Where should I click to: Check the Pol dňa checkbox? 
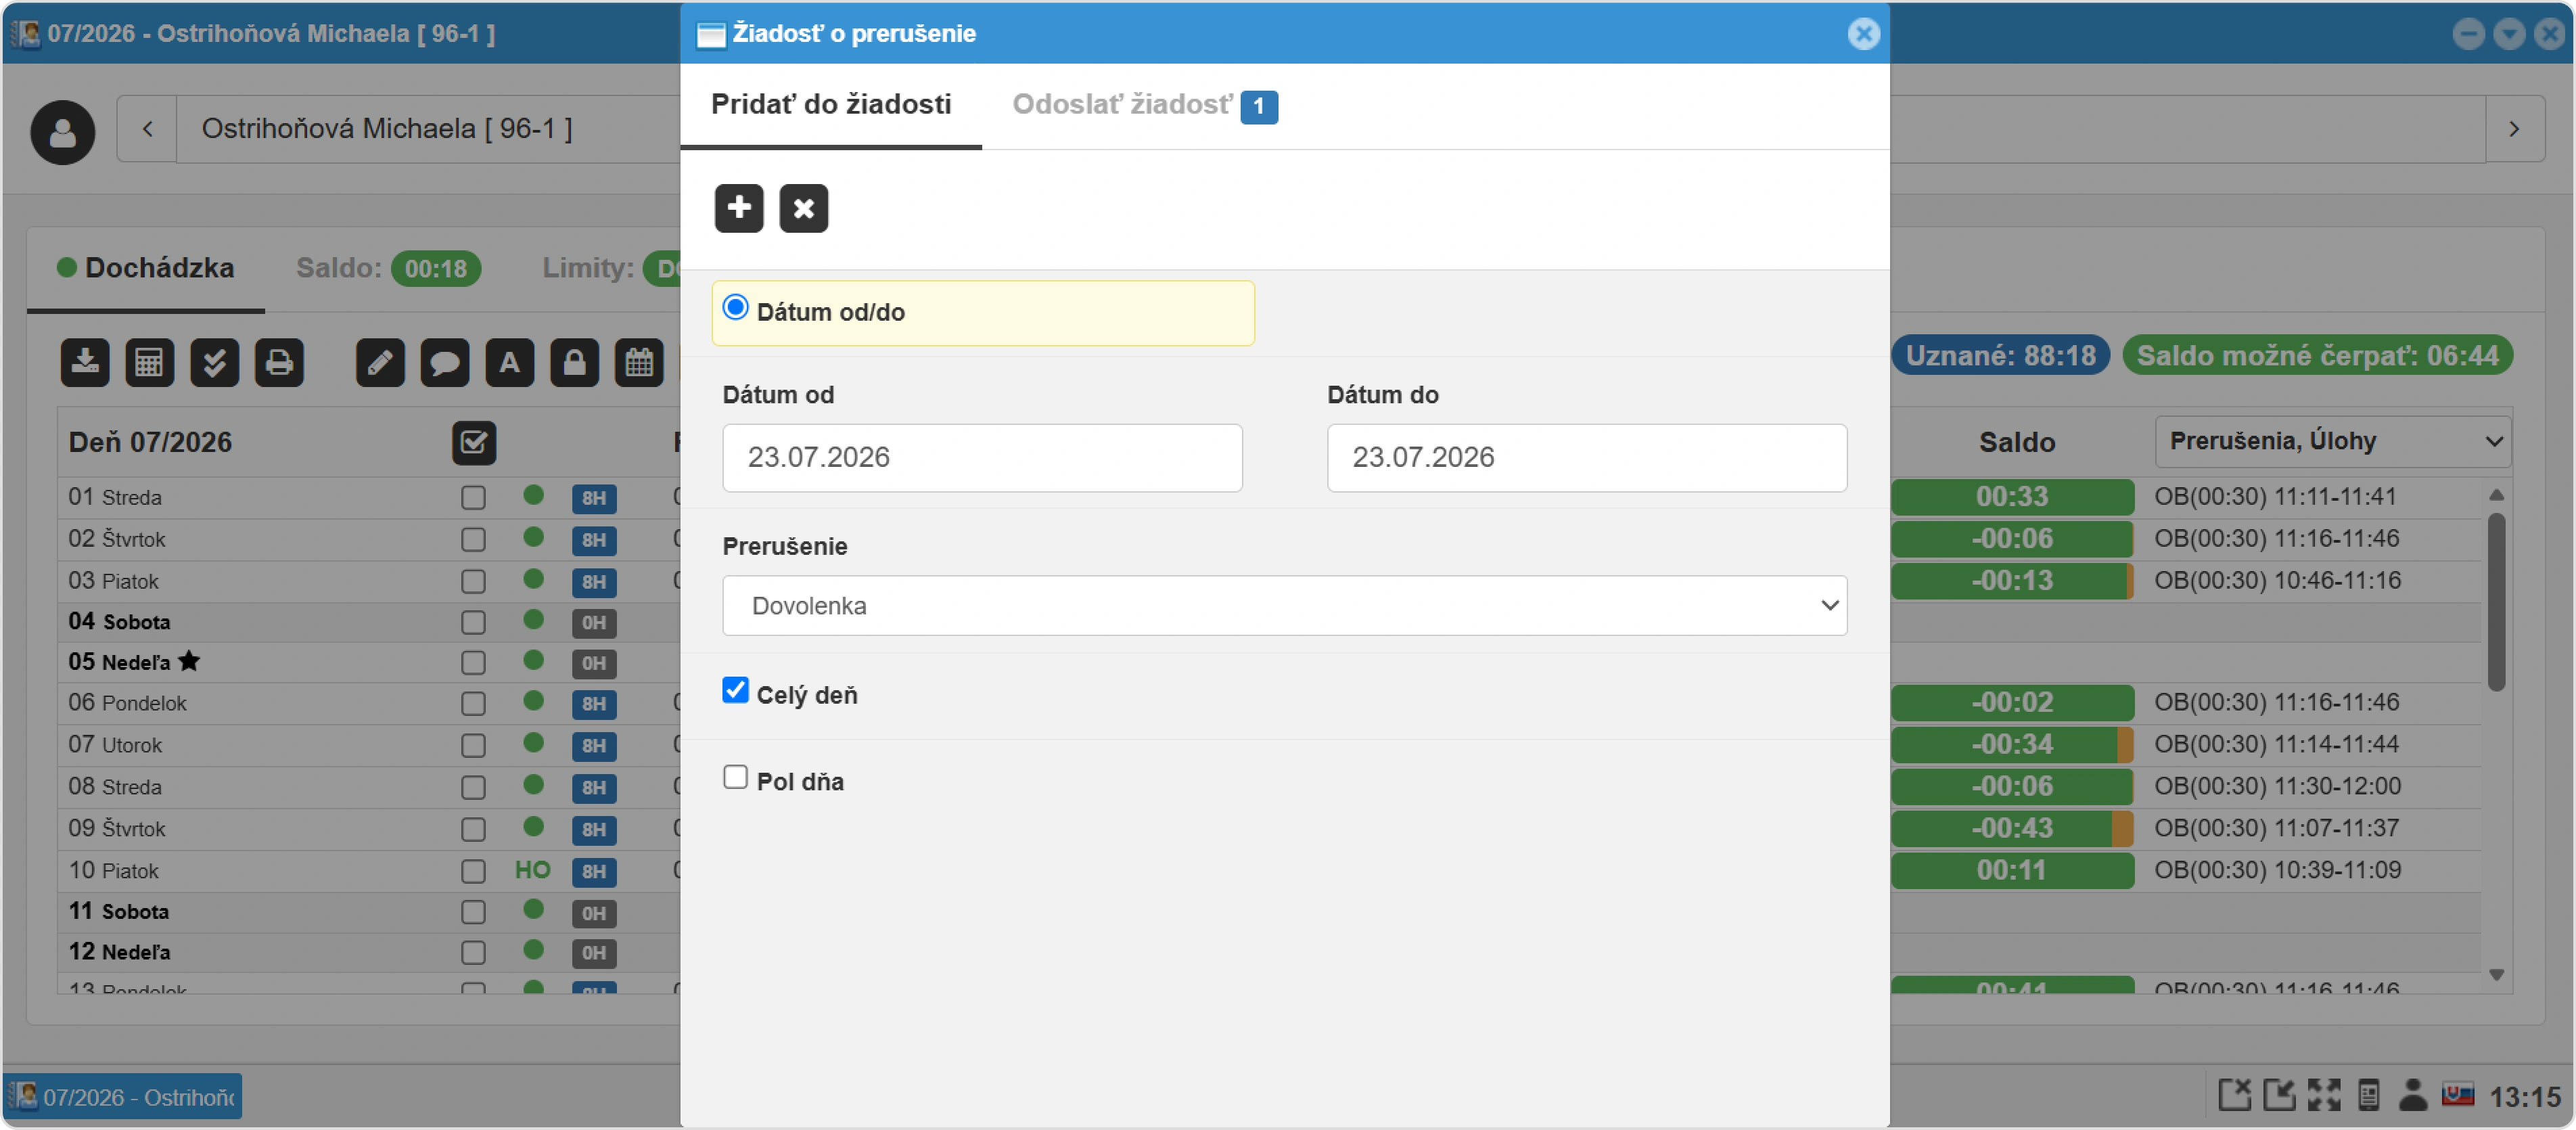(x=735, y=777)
